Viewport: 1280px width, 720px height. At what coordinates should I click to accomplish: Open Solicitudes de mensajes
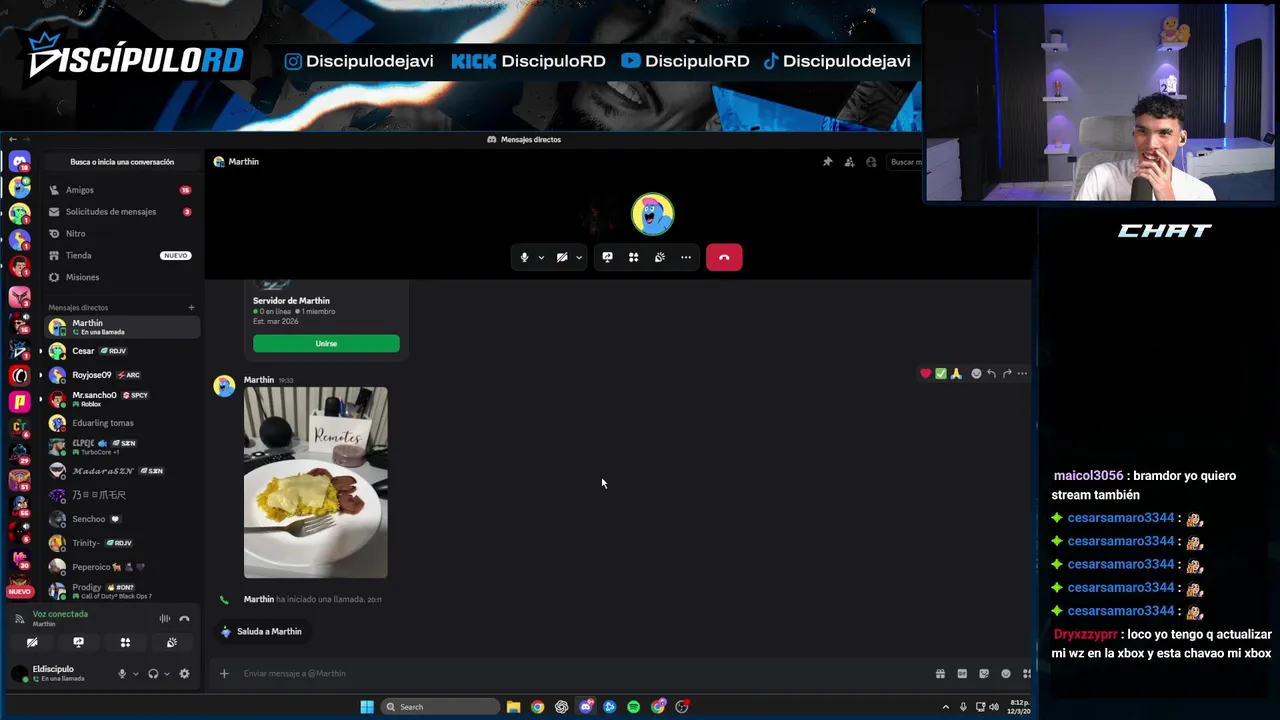[122, 212]
